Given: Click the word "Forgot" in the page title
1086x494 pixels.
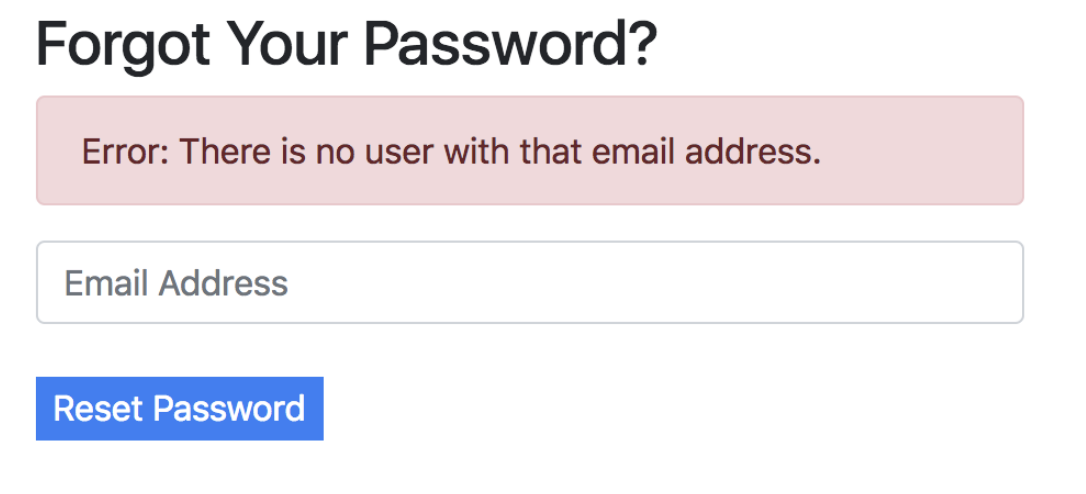Looking at the screenshot, I should [x=123, y=45].
